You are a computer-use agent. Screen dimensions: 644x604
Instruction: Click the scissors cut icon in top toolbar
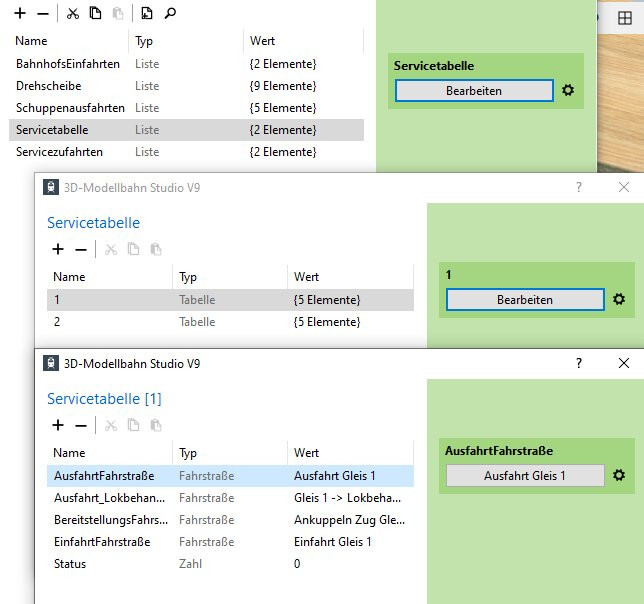pyautogui.click(x=73, y=14)
